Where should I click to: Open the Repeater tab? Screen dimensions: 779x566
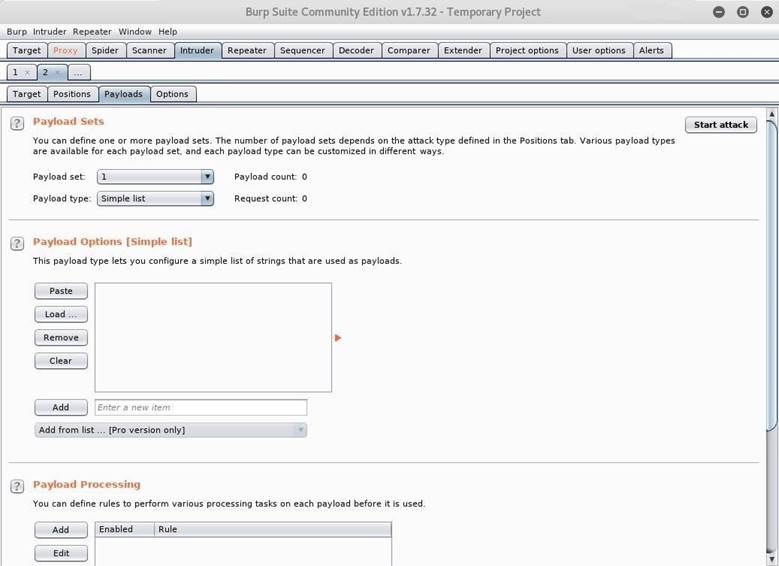pos(246,50)
